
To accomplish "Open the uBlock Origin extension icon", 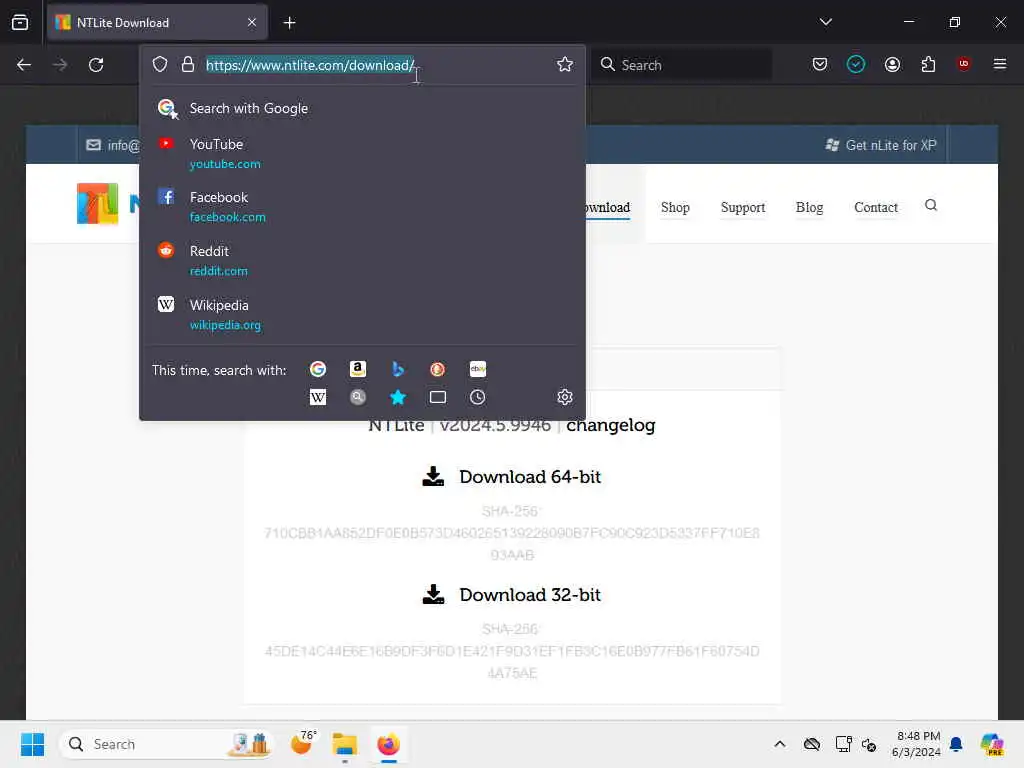I will pyautogui.click(x=963, y=64).
